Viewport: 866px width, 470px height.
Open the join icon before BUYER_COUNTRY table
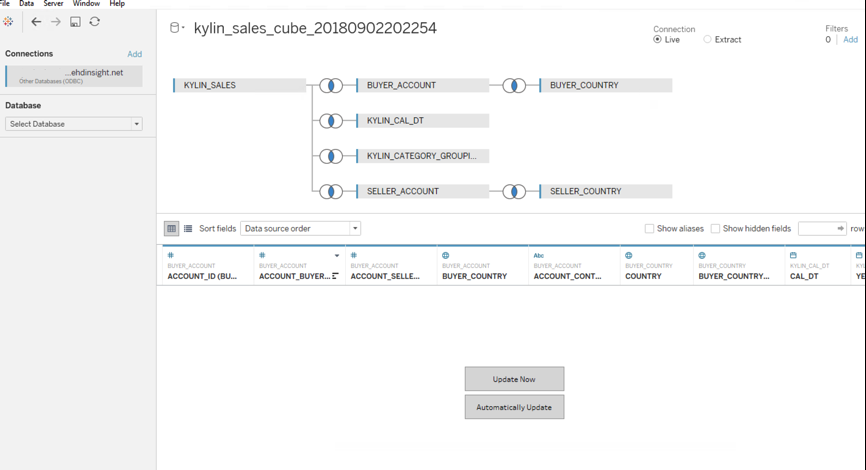tap(514, 86)
